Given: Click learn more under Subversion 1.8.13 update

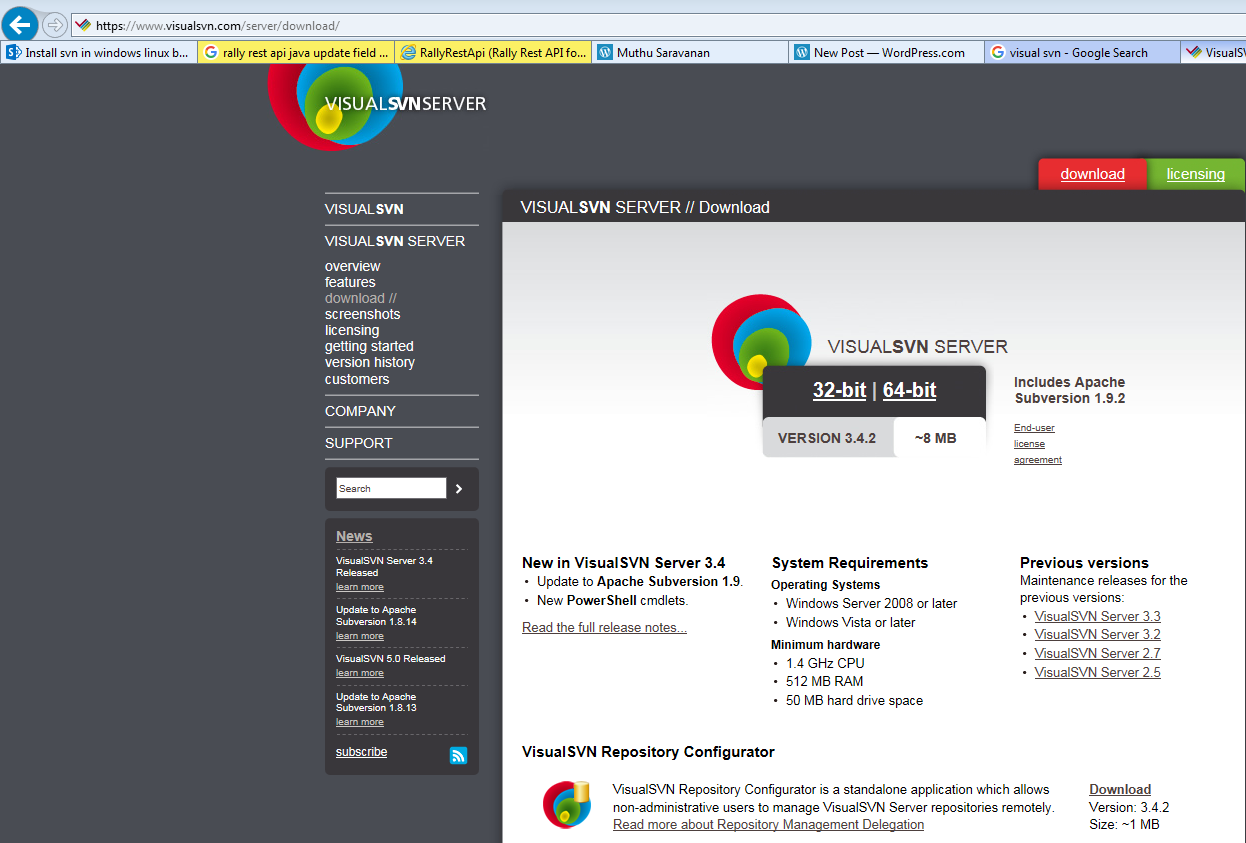Looking at the screenshot, I should tap(360, 722).
